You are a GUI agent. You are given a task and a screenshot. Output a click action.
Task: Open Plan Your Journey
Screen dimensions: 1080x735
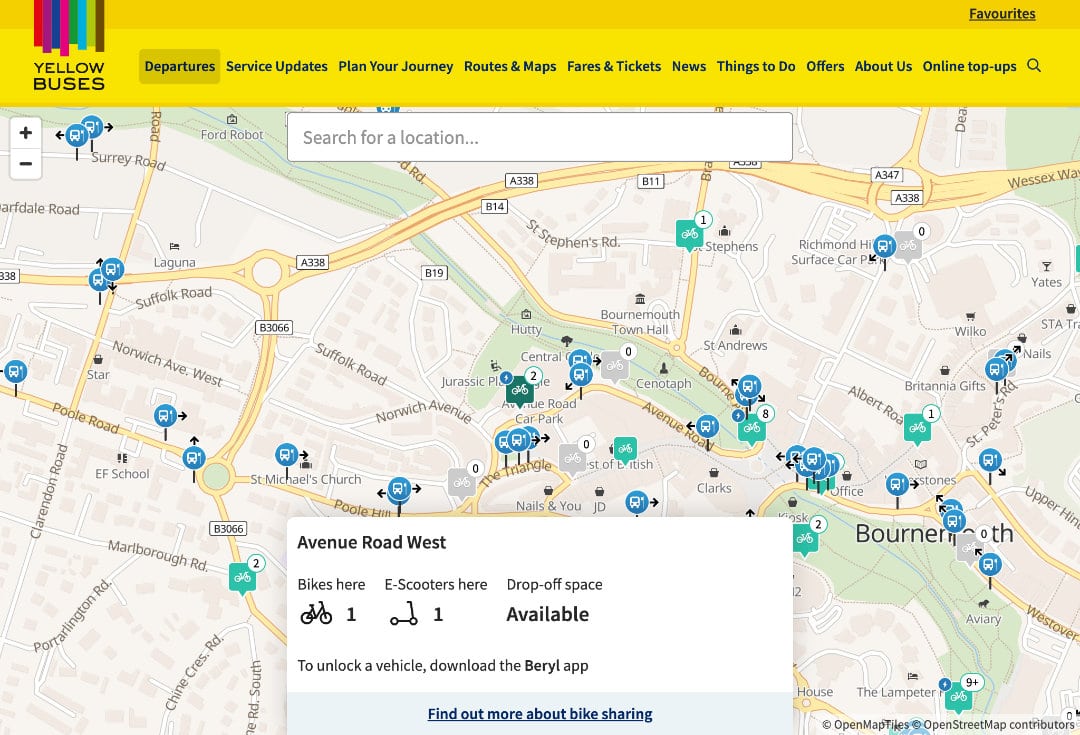tap(396, 66)
